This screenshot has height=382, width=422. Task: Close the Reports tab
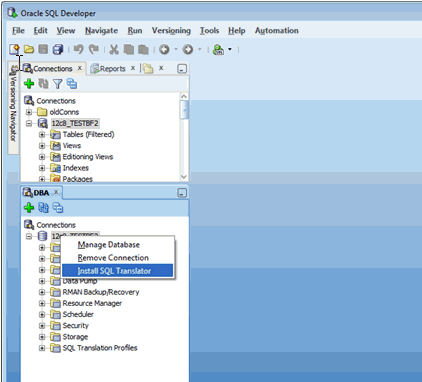[x=133, y=68]
